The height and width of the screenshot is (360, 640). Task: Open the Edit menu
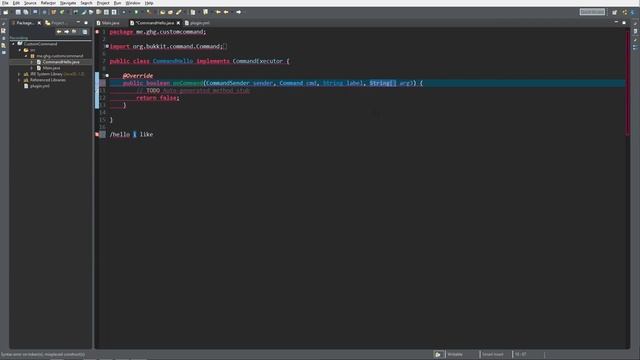point(16,3)
